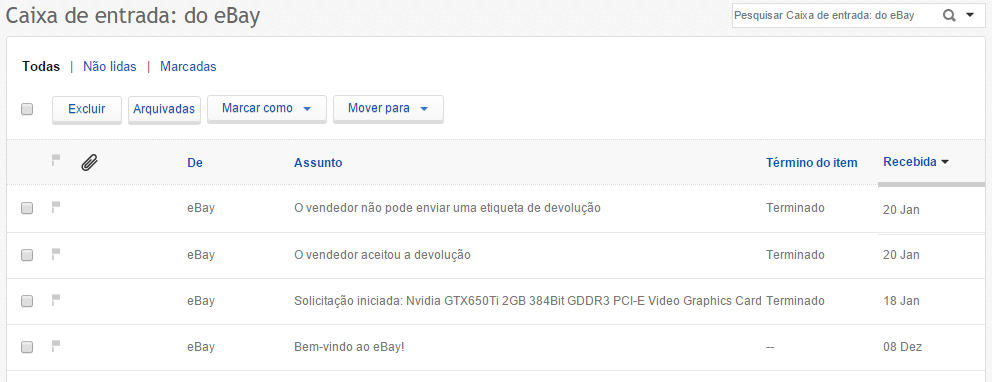Open O vendedor aceitou a devolução
Viewport: 992px width, 382px height.
pyautogui.click(x=382, y=255)
